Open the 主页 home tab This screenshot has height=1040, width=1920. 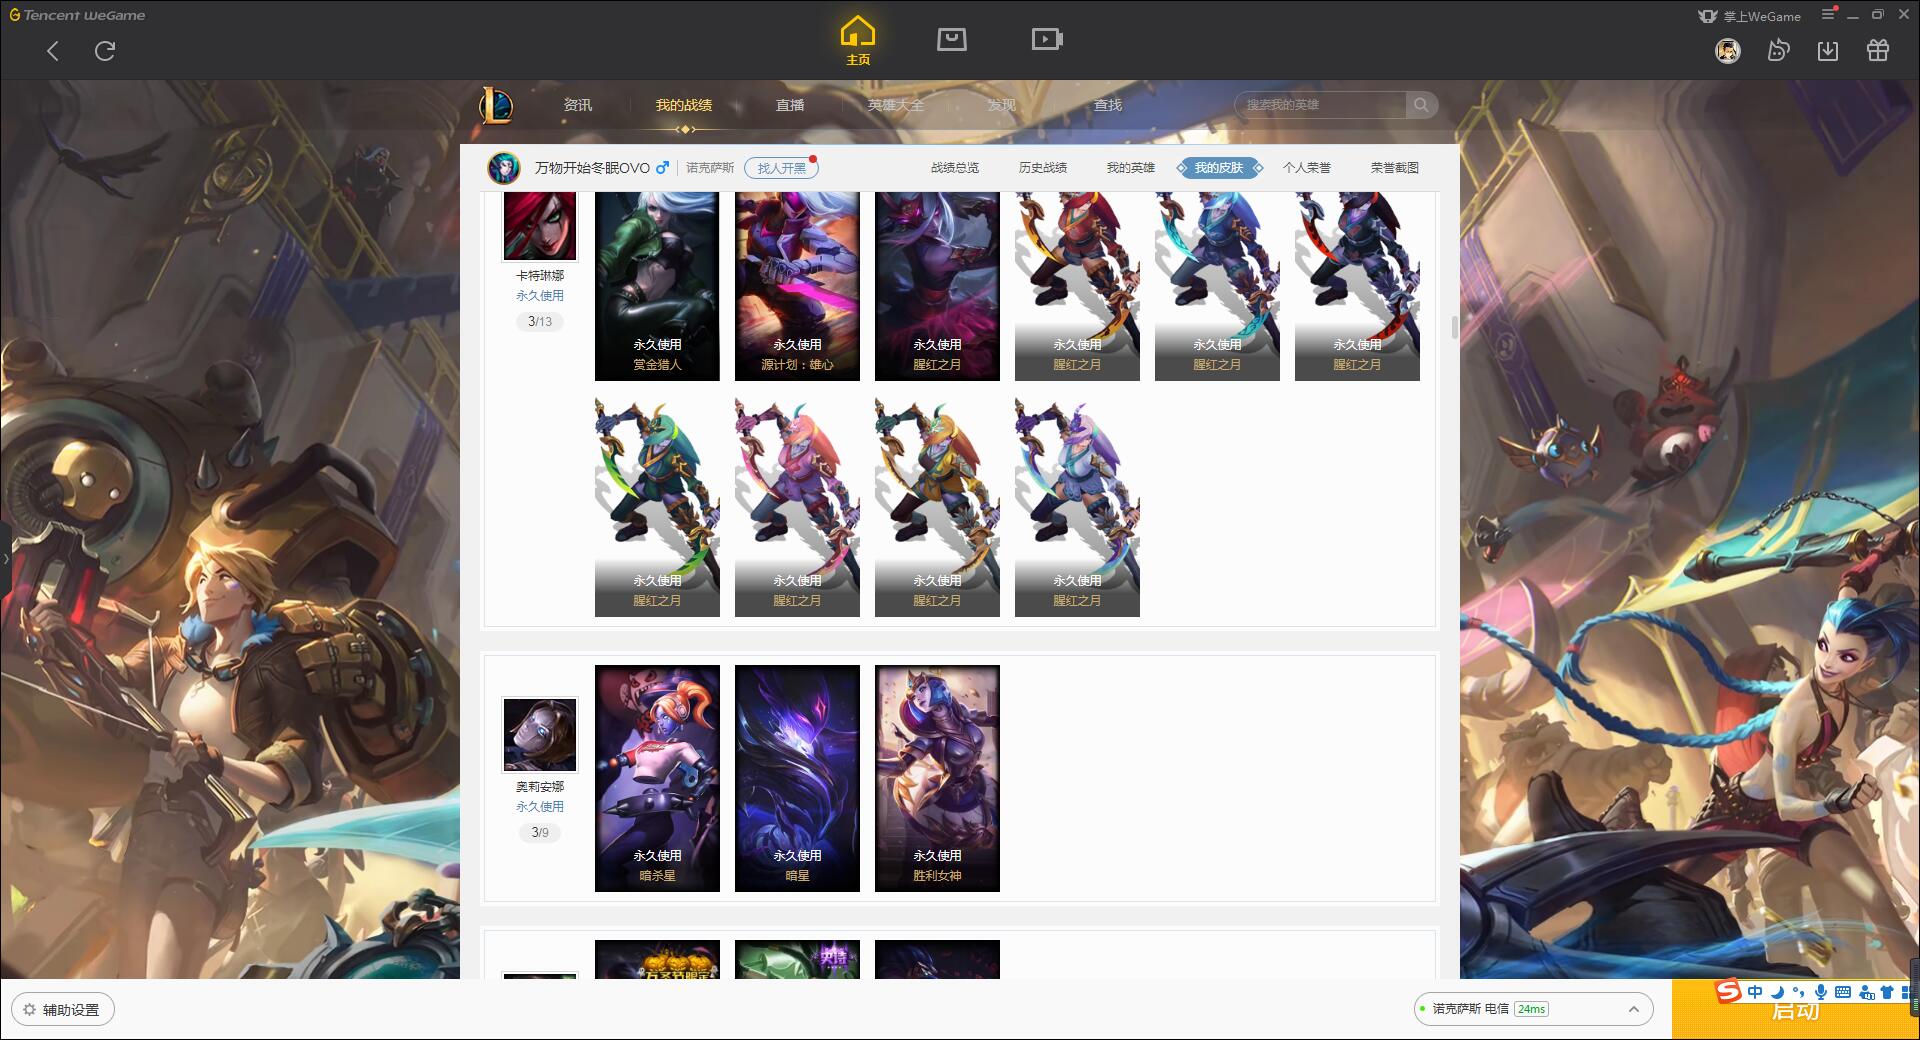(858, 41)
